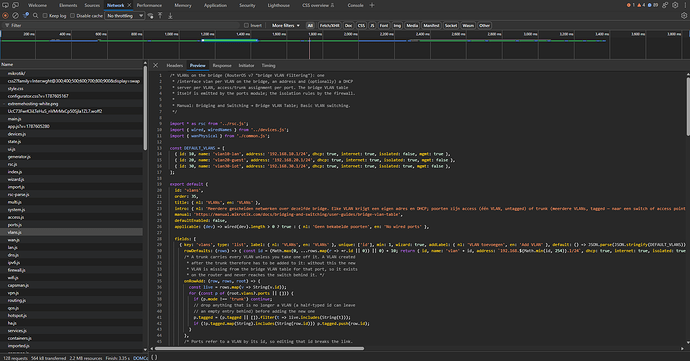Image resolution: width=690 pixels, height=361 pixels.
Task: Enable the Keep log checkbox
Action: click(45, 15)
